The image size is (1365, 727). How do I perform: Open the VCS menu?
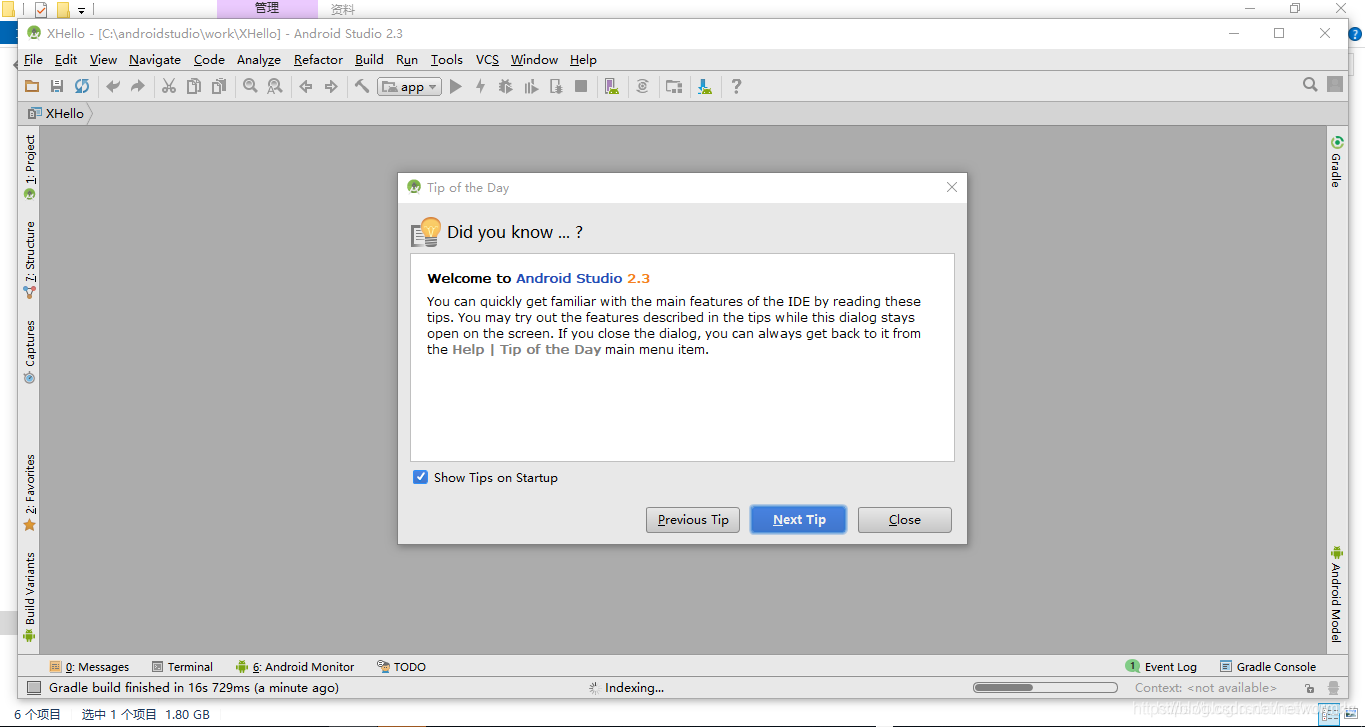click(487, 60)
